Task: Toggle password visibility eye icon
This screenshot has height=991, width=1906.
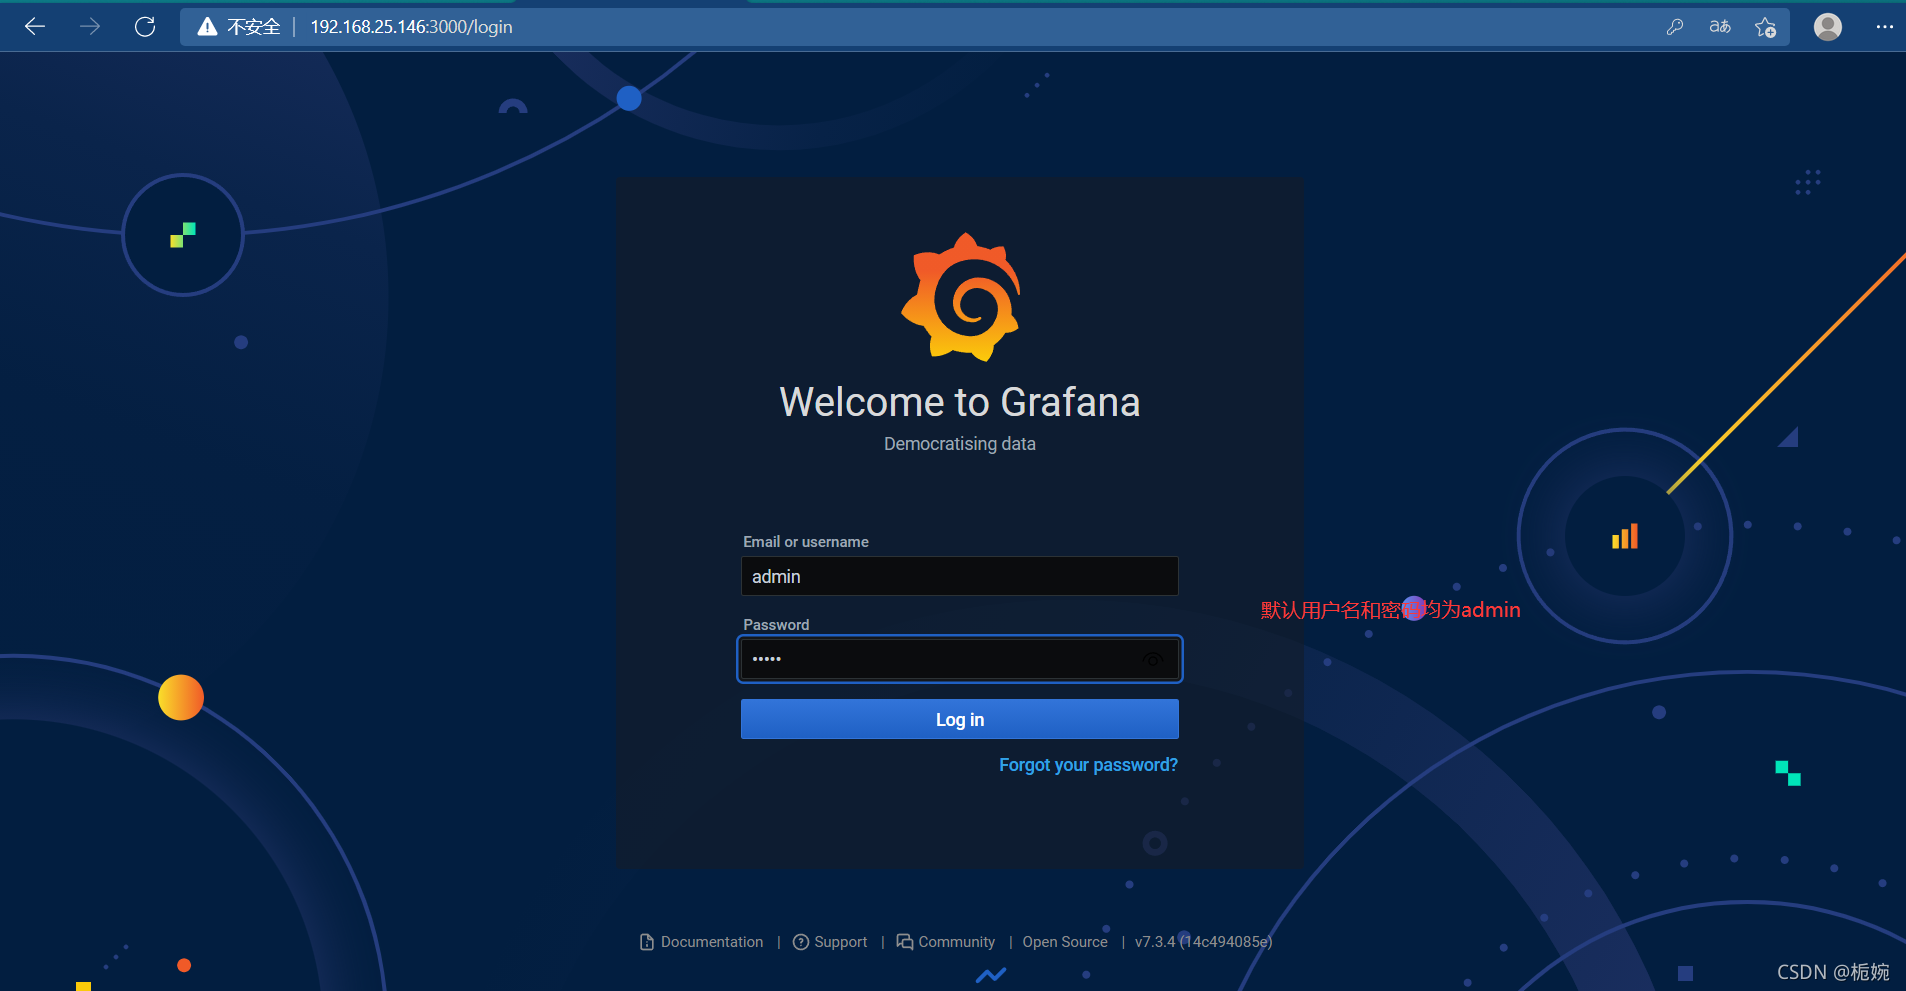Action: [1153, 659]
